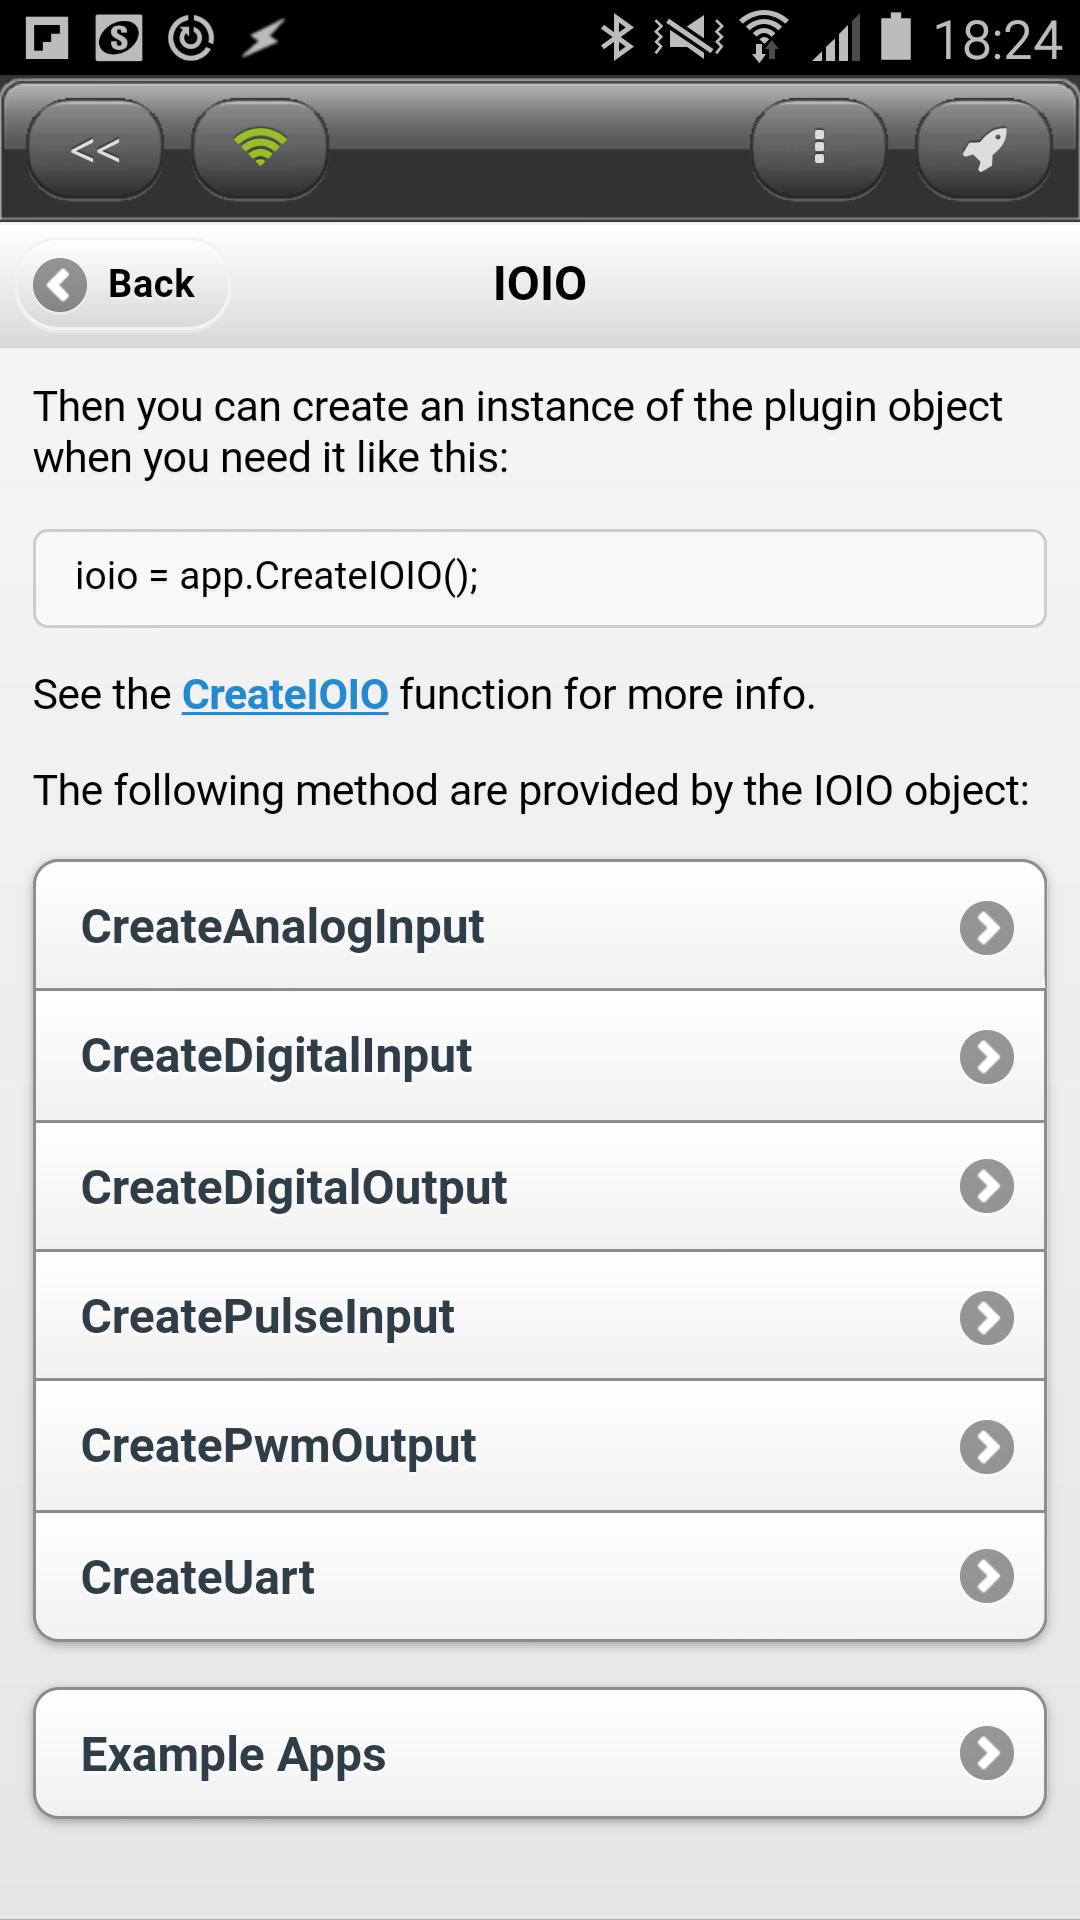Expand the CreateAnalogInput chevron arrow
Screen dimensions: 1080x1920
(987, 928)
